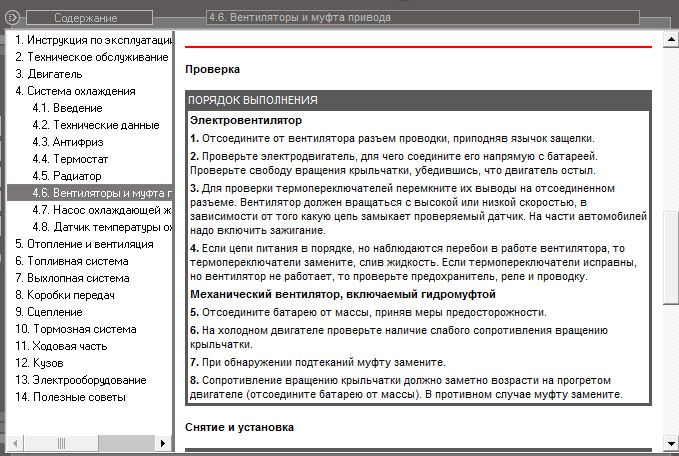Viewport: 679px width, 456px height.
Task: Click step 4 text Если цепи питания в порядке
Action: 414,262
